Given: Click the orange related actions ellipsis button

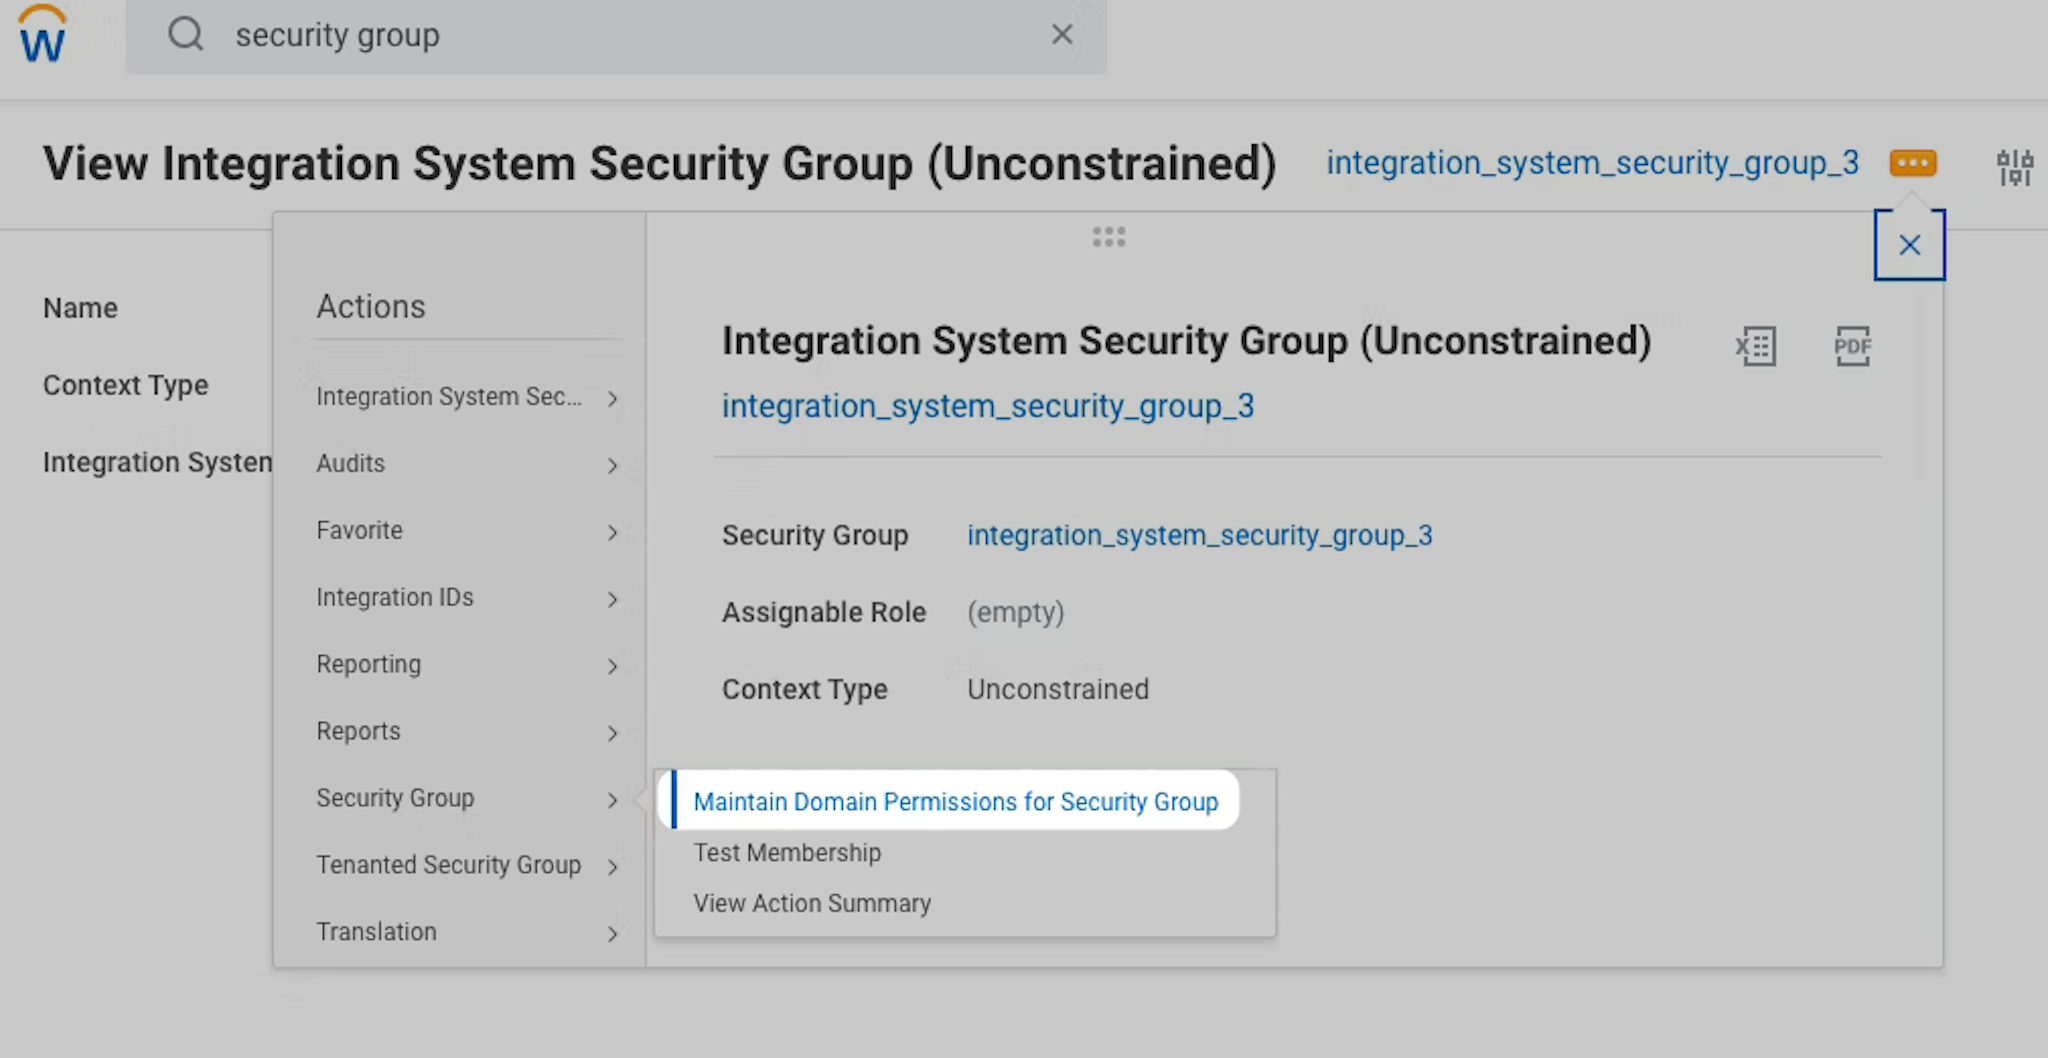Looking at the screenshot, I should click(1912, 163).
